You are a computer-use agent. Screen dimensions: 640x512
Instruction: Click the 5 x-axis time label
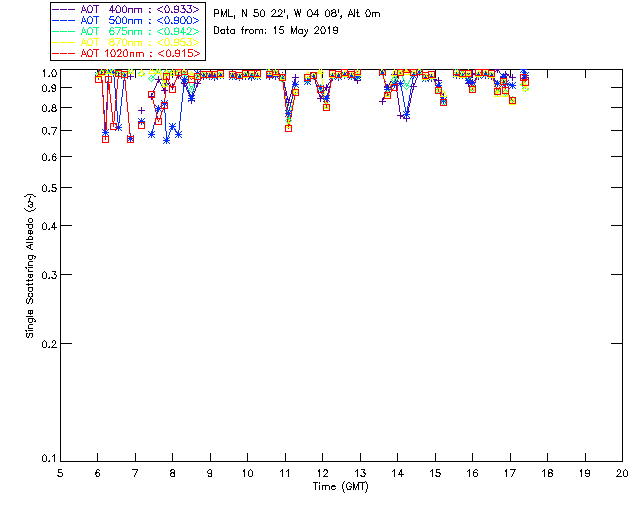point(60,473)
